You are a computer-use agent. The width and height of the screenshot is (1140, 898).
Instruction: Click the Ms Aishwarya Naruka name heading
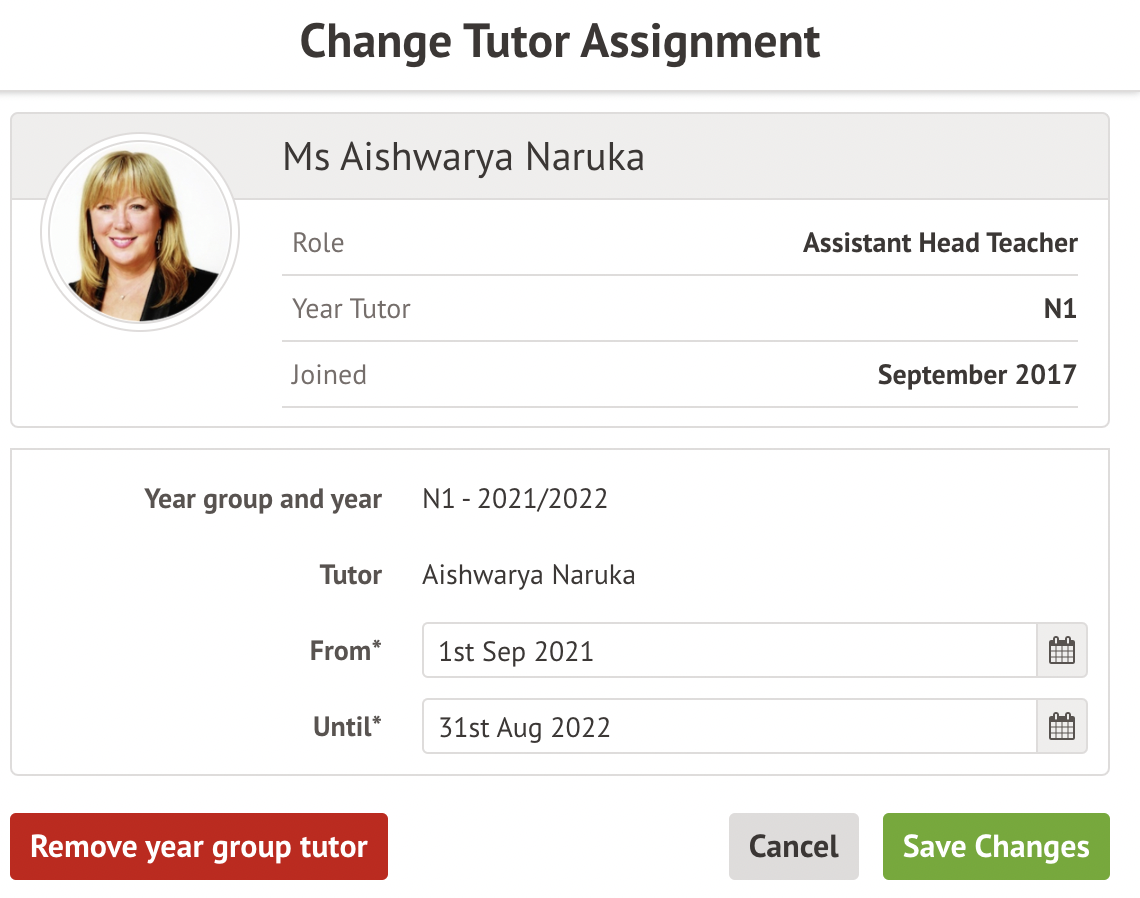pyautogui.click(x=463, y=157)
